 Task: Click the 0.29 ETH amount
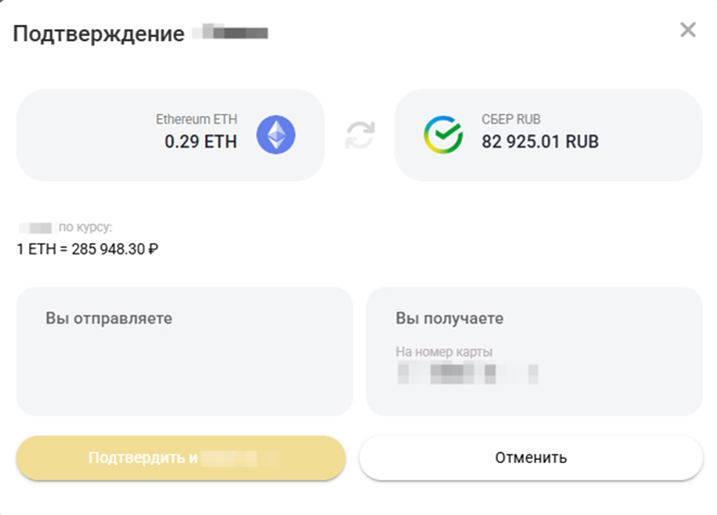[x=200, y=142]
